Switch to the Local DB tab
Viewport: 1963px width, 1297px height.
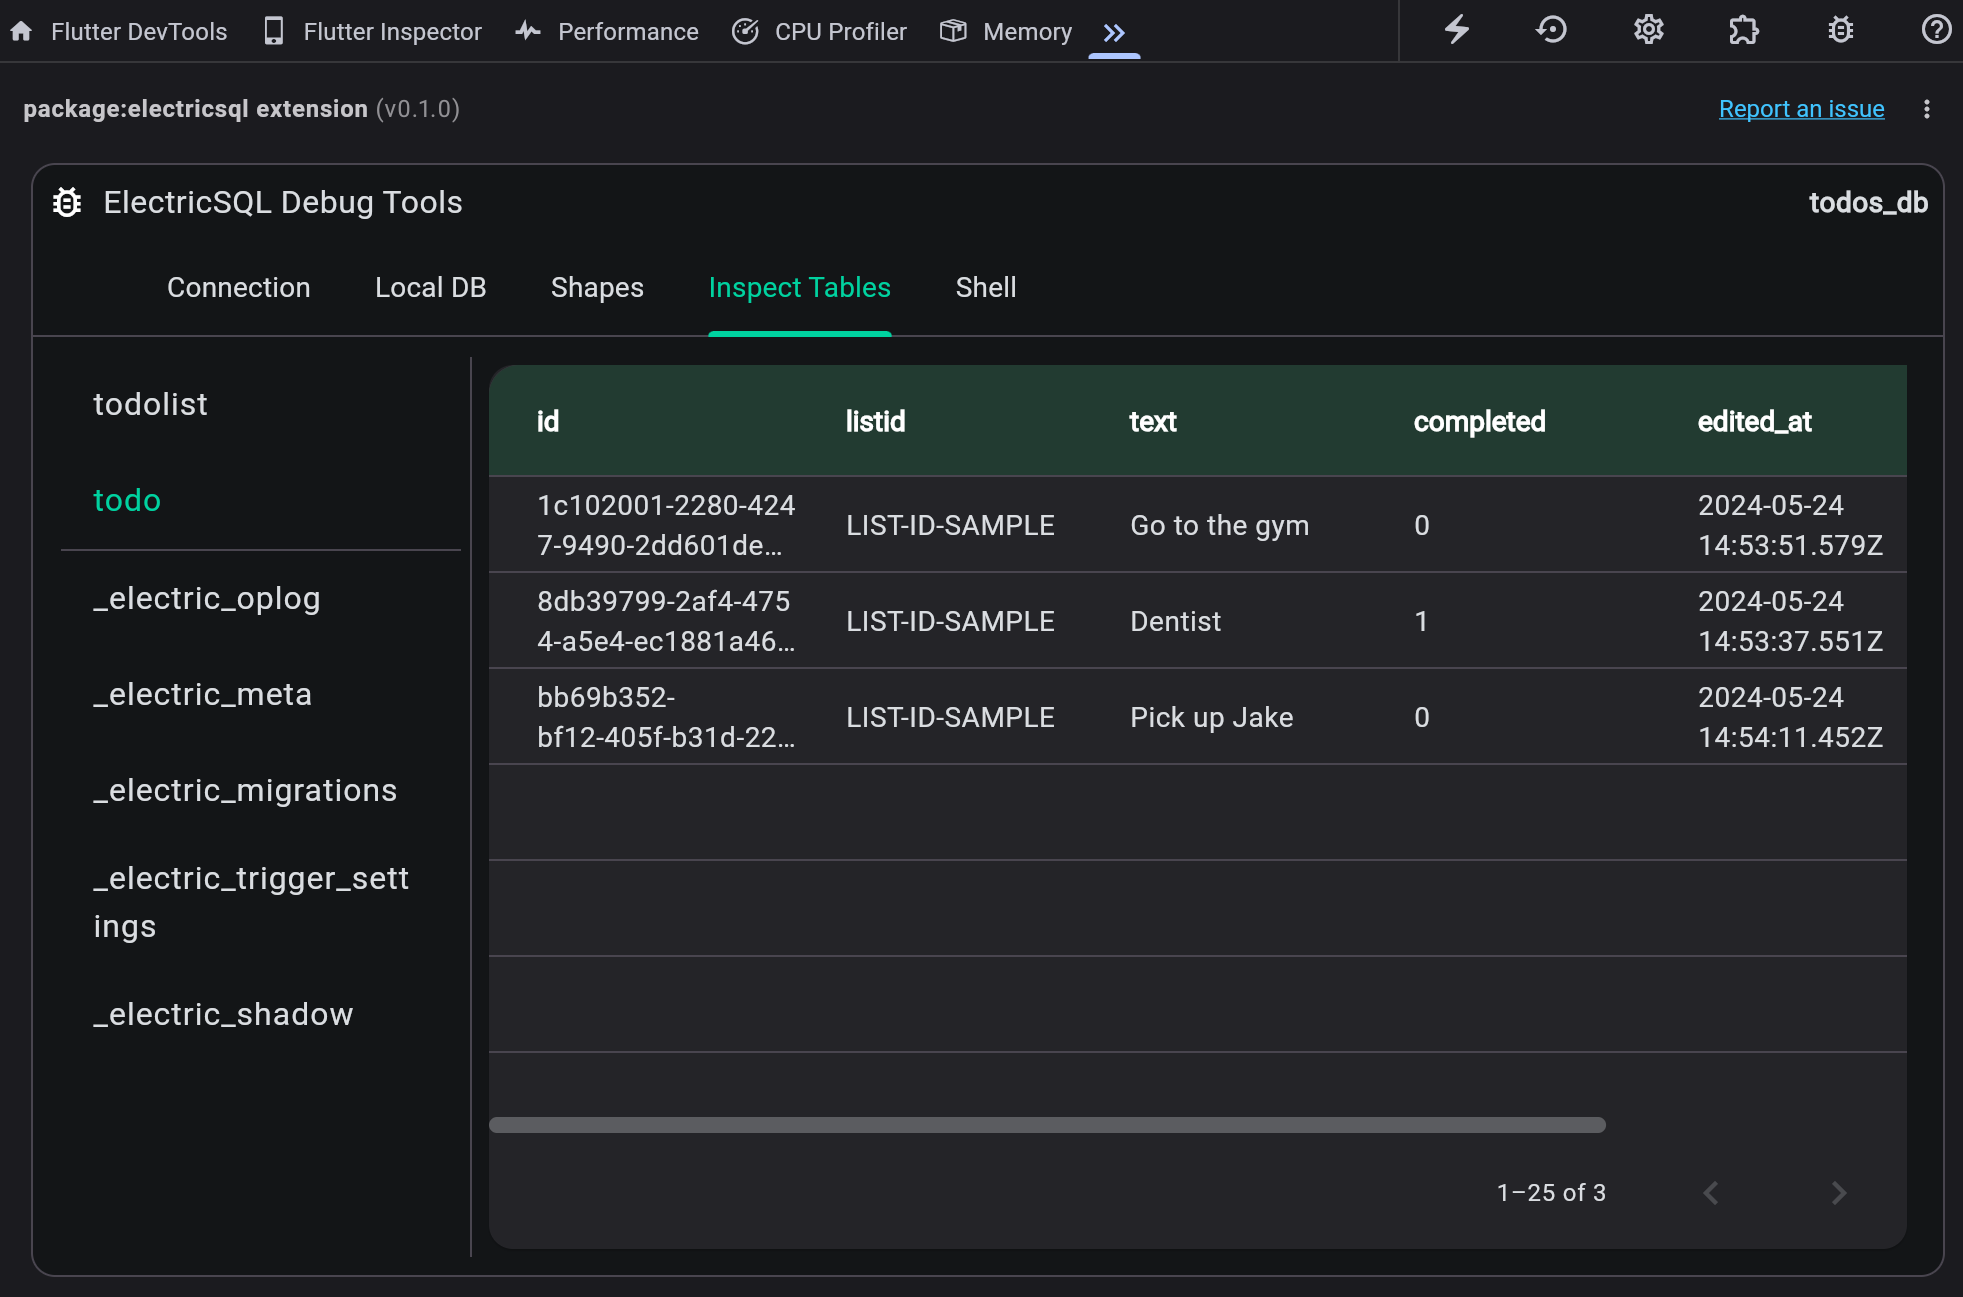tap(430, 288)
